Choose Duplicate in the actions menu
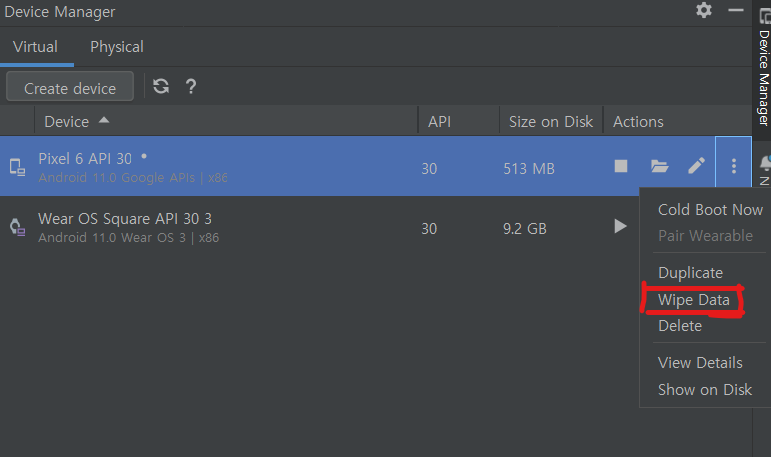The width and height of the screenshot is (771, 457). (690, 273)
